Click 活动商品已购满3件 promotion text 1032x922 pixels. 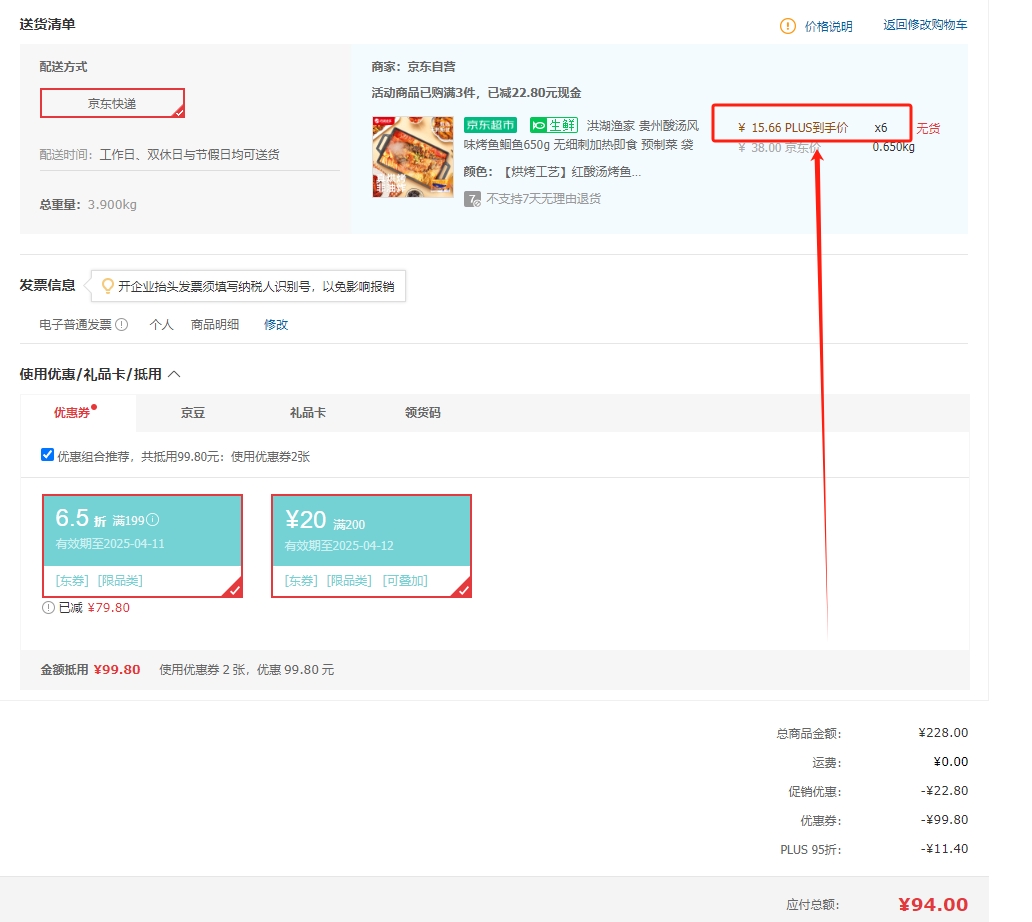pyautogui.click(x=476, y=93)
